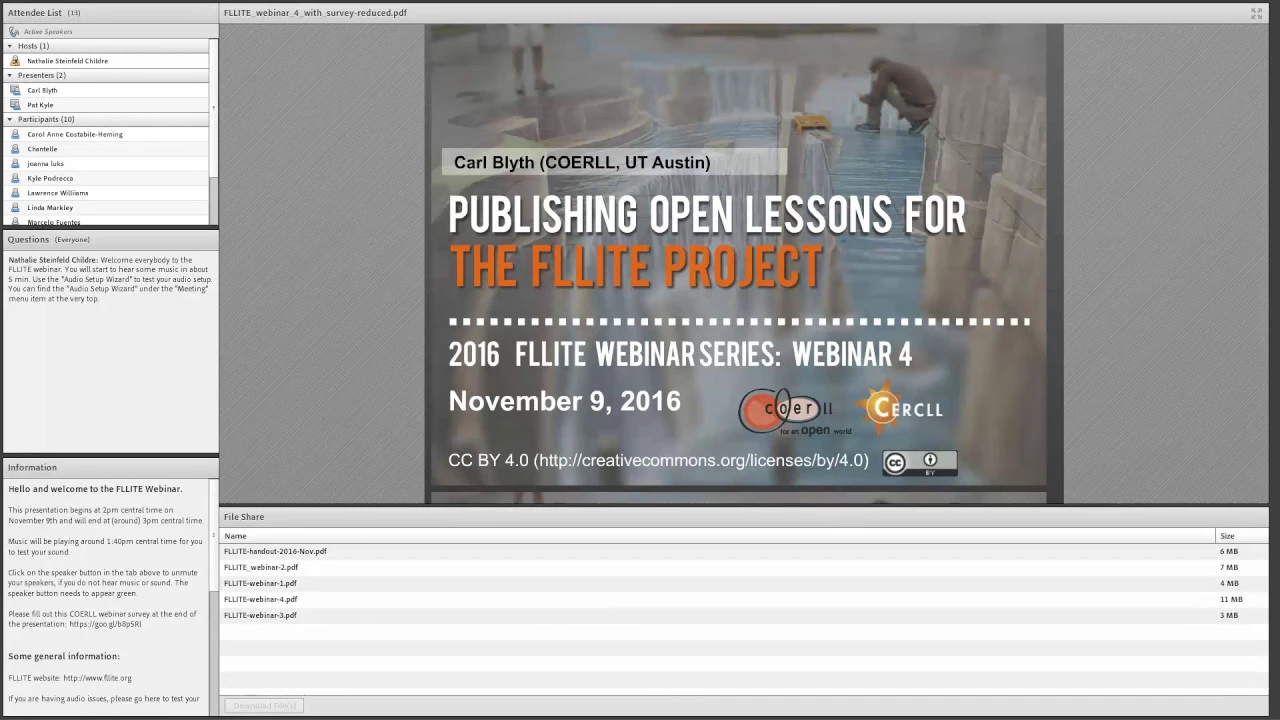The width and height of the screenshot is (1280, 720).
Task: Click the participant icon beside Linda Markley
Action: [x=15, y=207]
